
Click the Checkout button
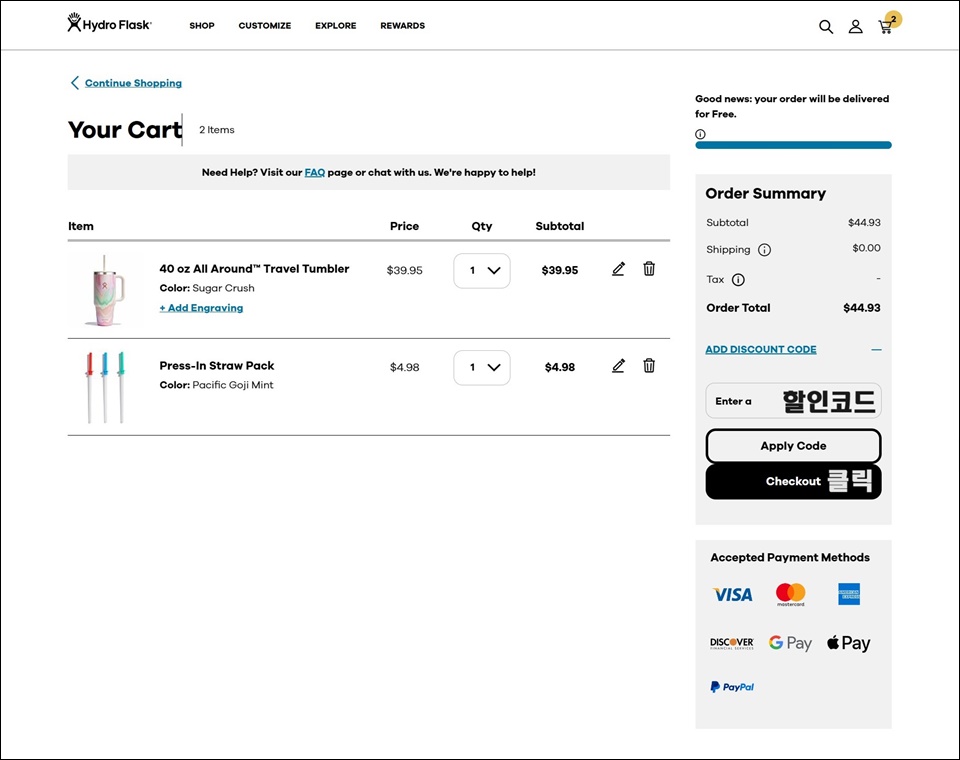pos(793,482)
